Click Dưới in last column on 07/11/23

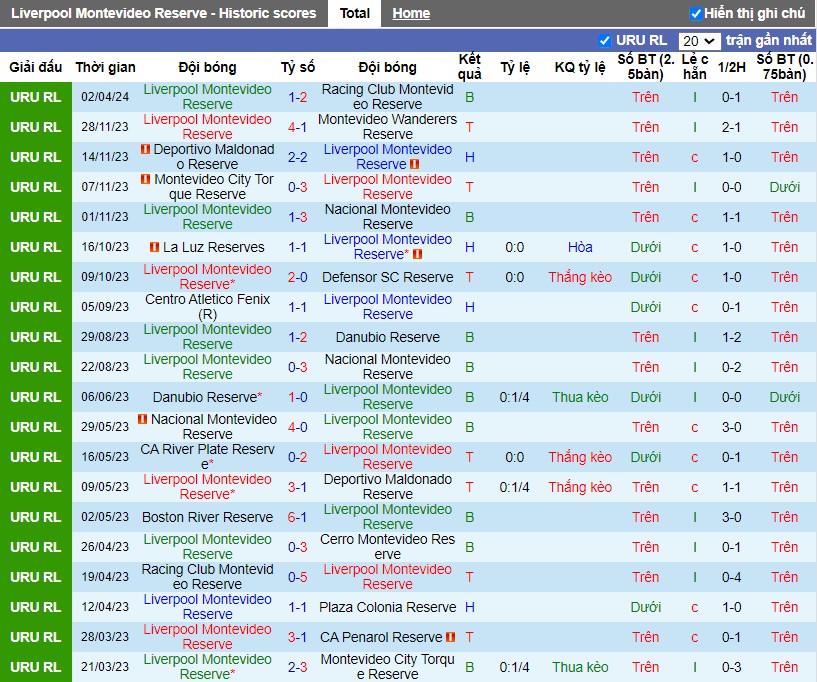point(784,187)
